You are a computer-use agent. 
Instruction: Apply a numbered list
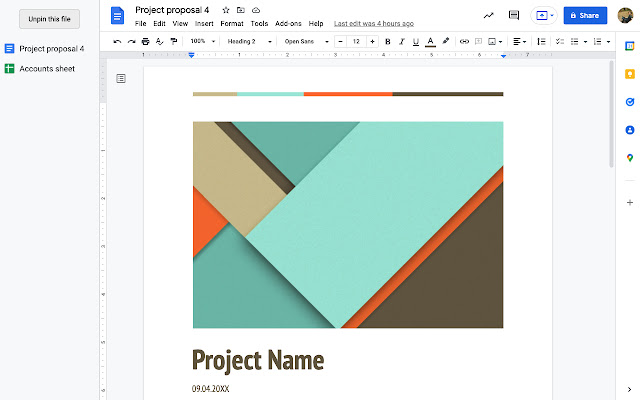[x=597, y=41]
